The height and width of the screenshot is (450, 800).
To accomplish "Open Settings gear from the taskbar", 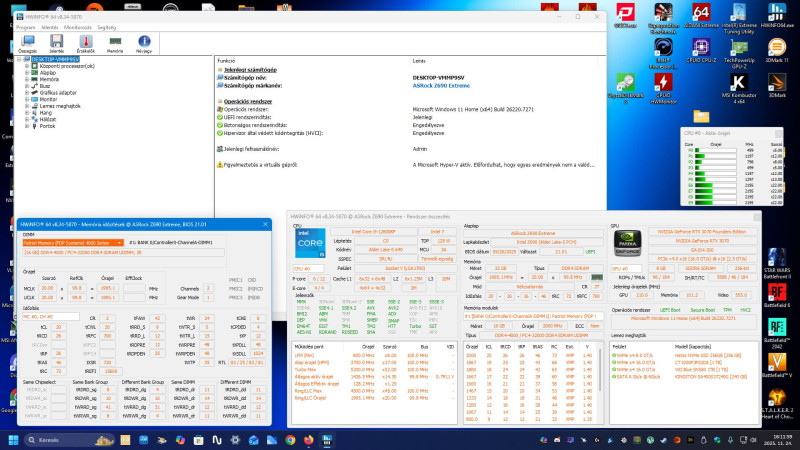I will pyautogui.click(x=235, y=440).
